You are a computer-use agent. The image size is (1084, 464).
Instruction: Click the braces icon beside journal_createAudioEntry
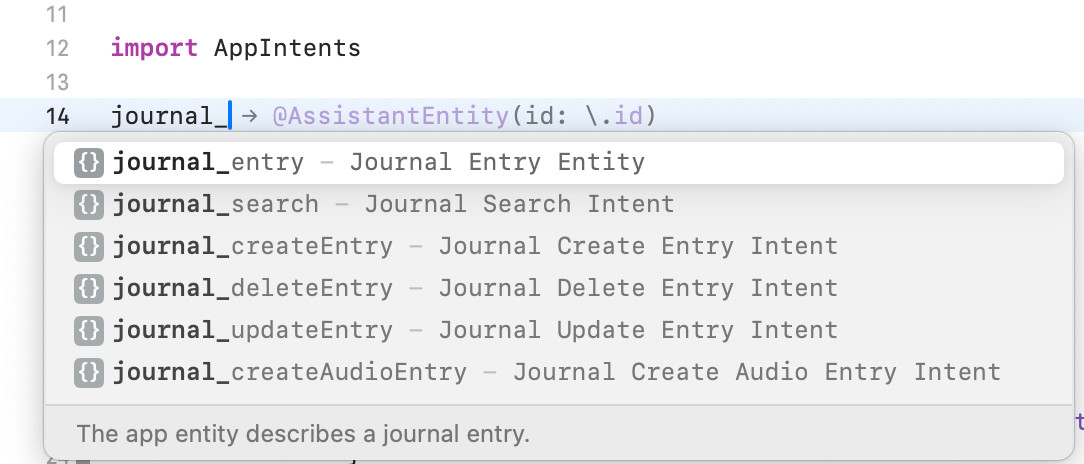point(88,372)
